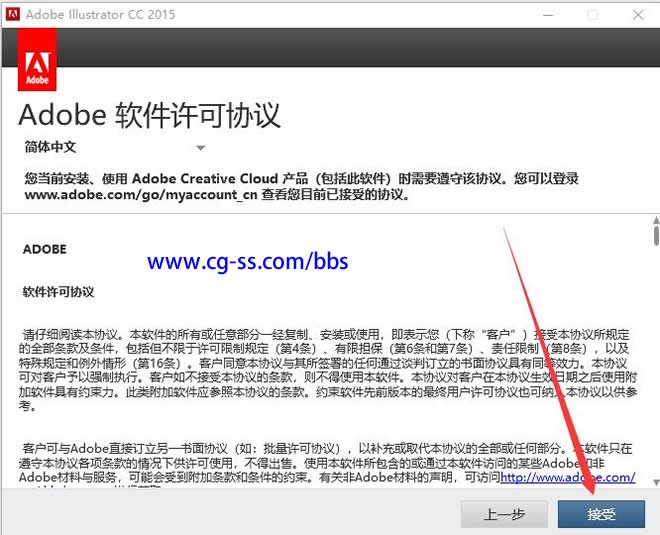Click the disabled maximize window button
The width and height of the screenshot is (660, 535).
click(591, 15)
